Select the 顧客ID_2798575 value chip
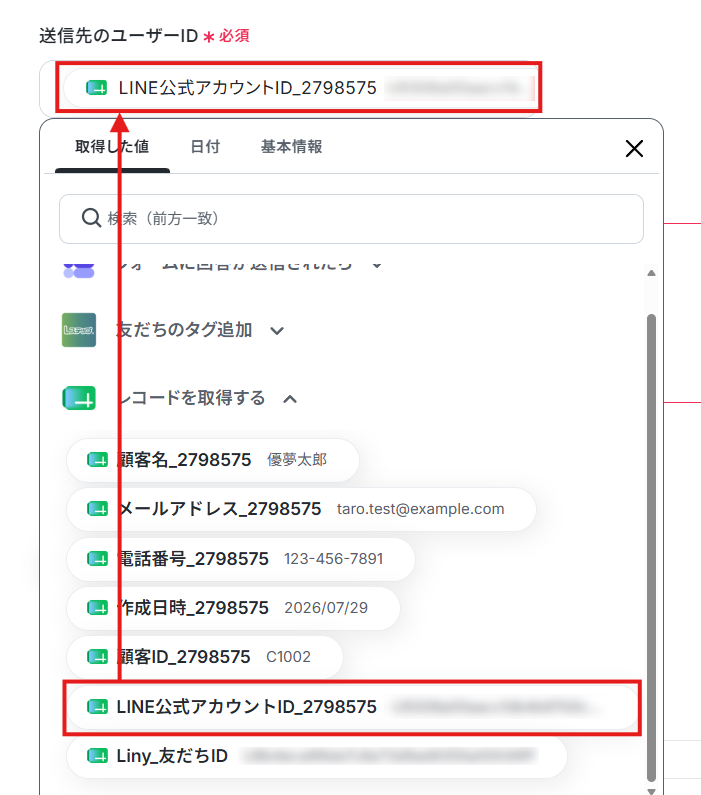 [x=205, y=657]
